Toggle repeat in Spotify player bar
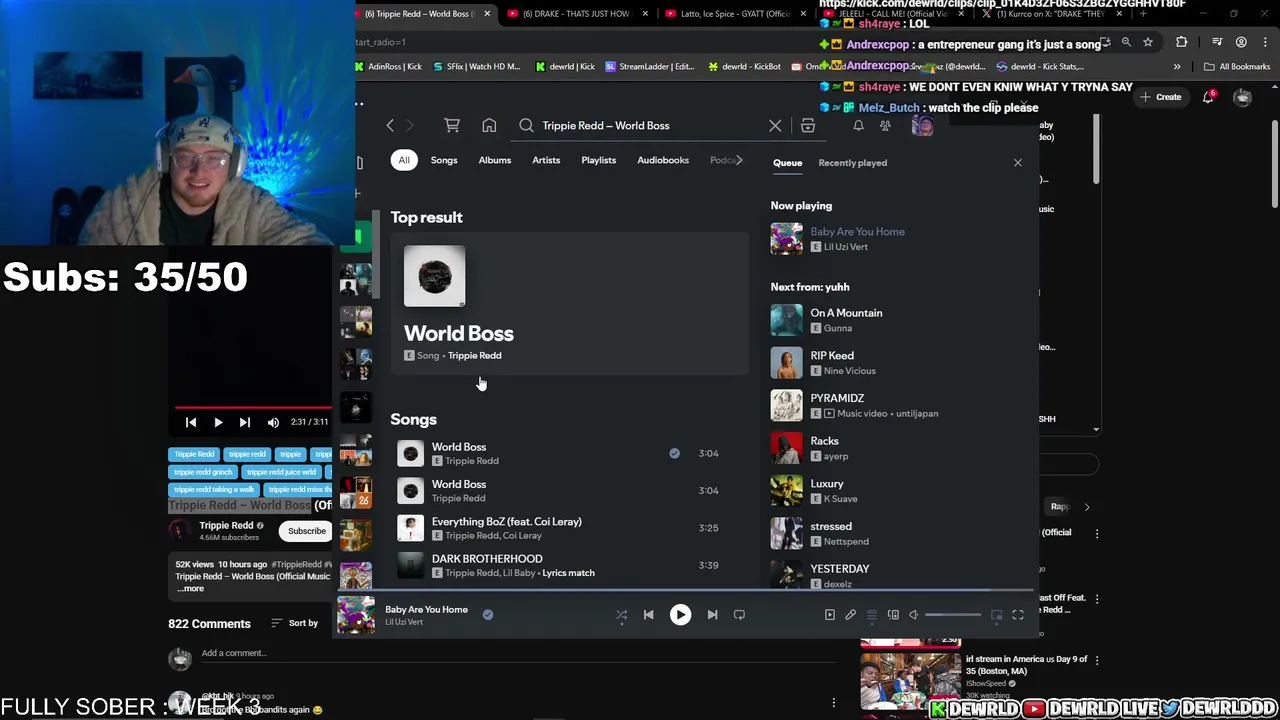Image resolution: width=1280 pixels, height=720 pixels. click(739, 615)
